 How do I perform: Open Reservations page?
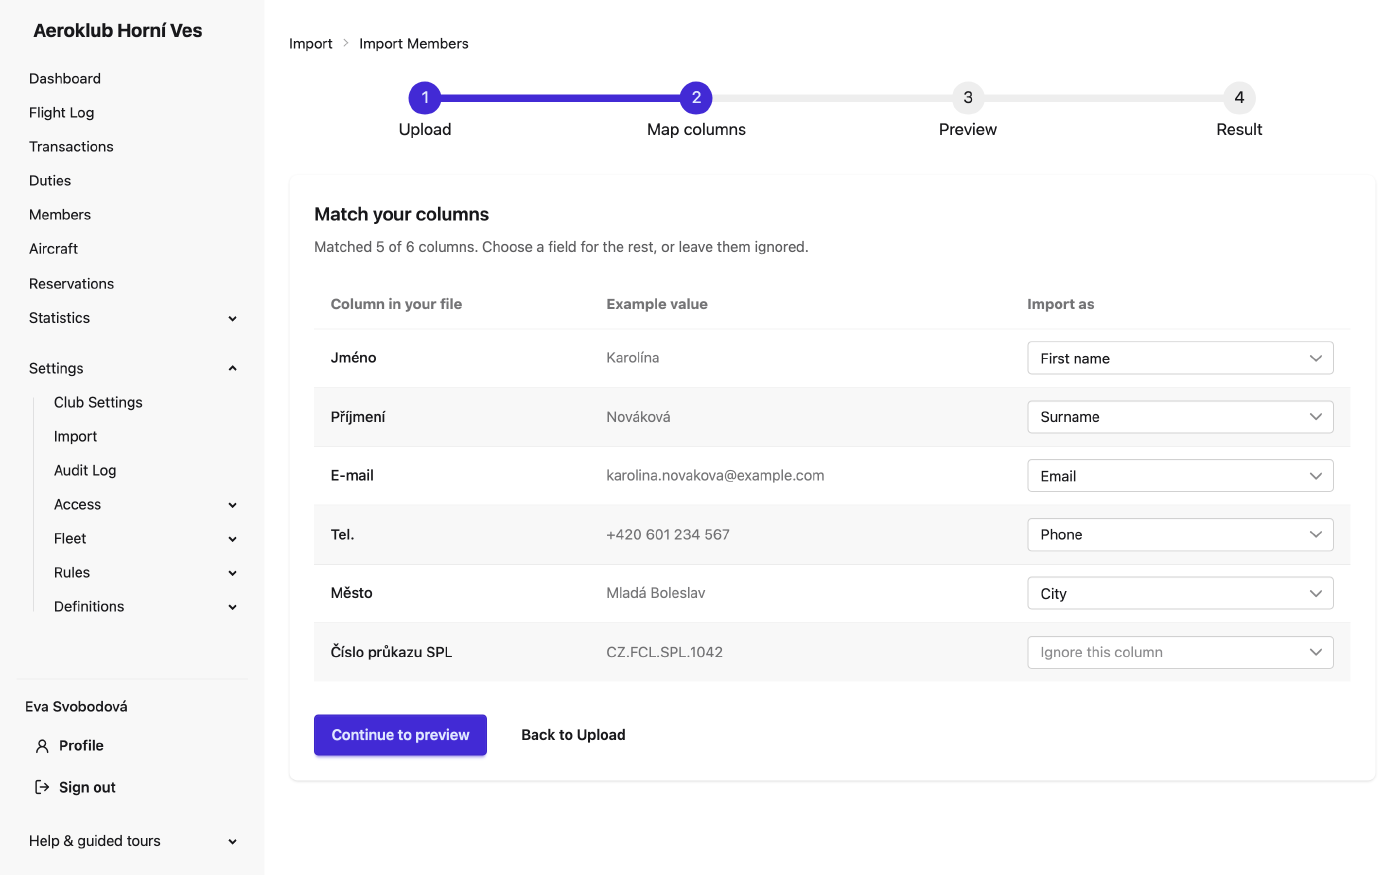tap(72, 284)
